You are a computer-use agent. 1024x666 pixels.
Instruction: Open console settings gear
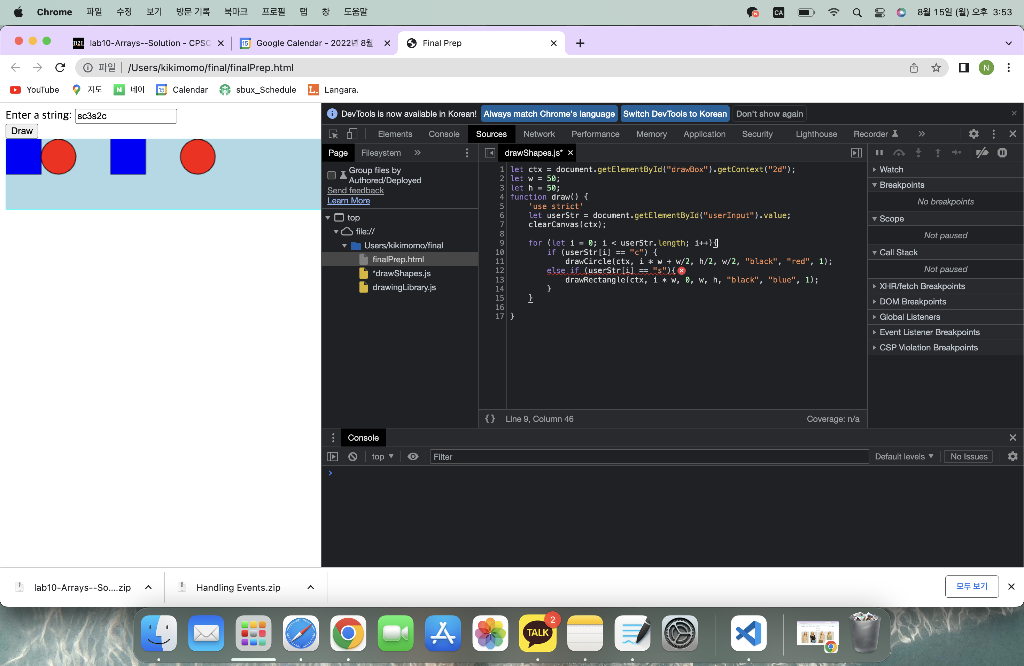click(x=1013, y=457)
